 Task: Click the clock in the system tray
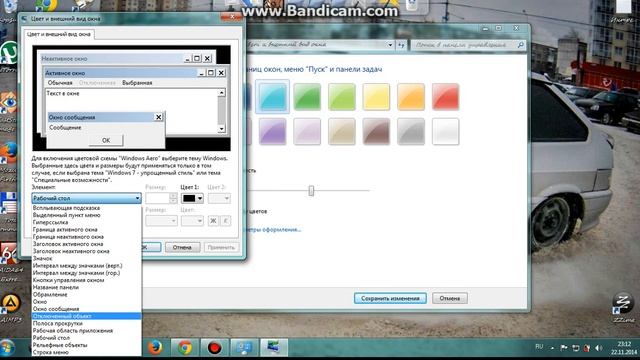pyautogui.click(x=624, y=348)
